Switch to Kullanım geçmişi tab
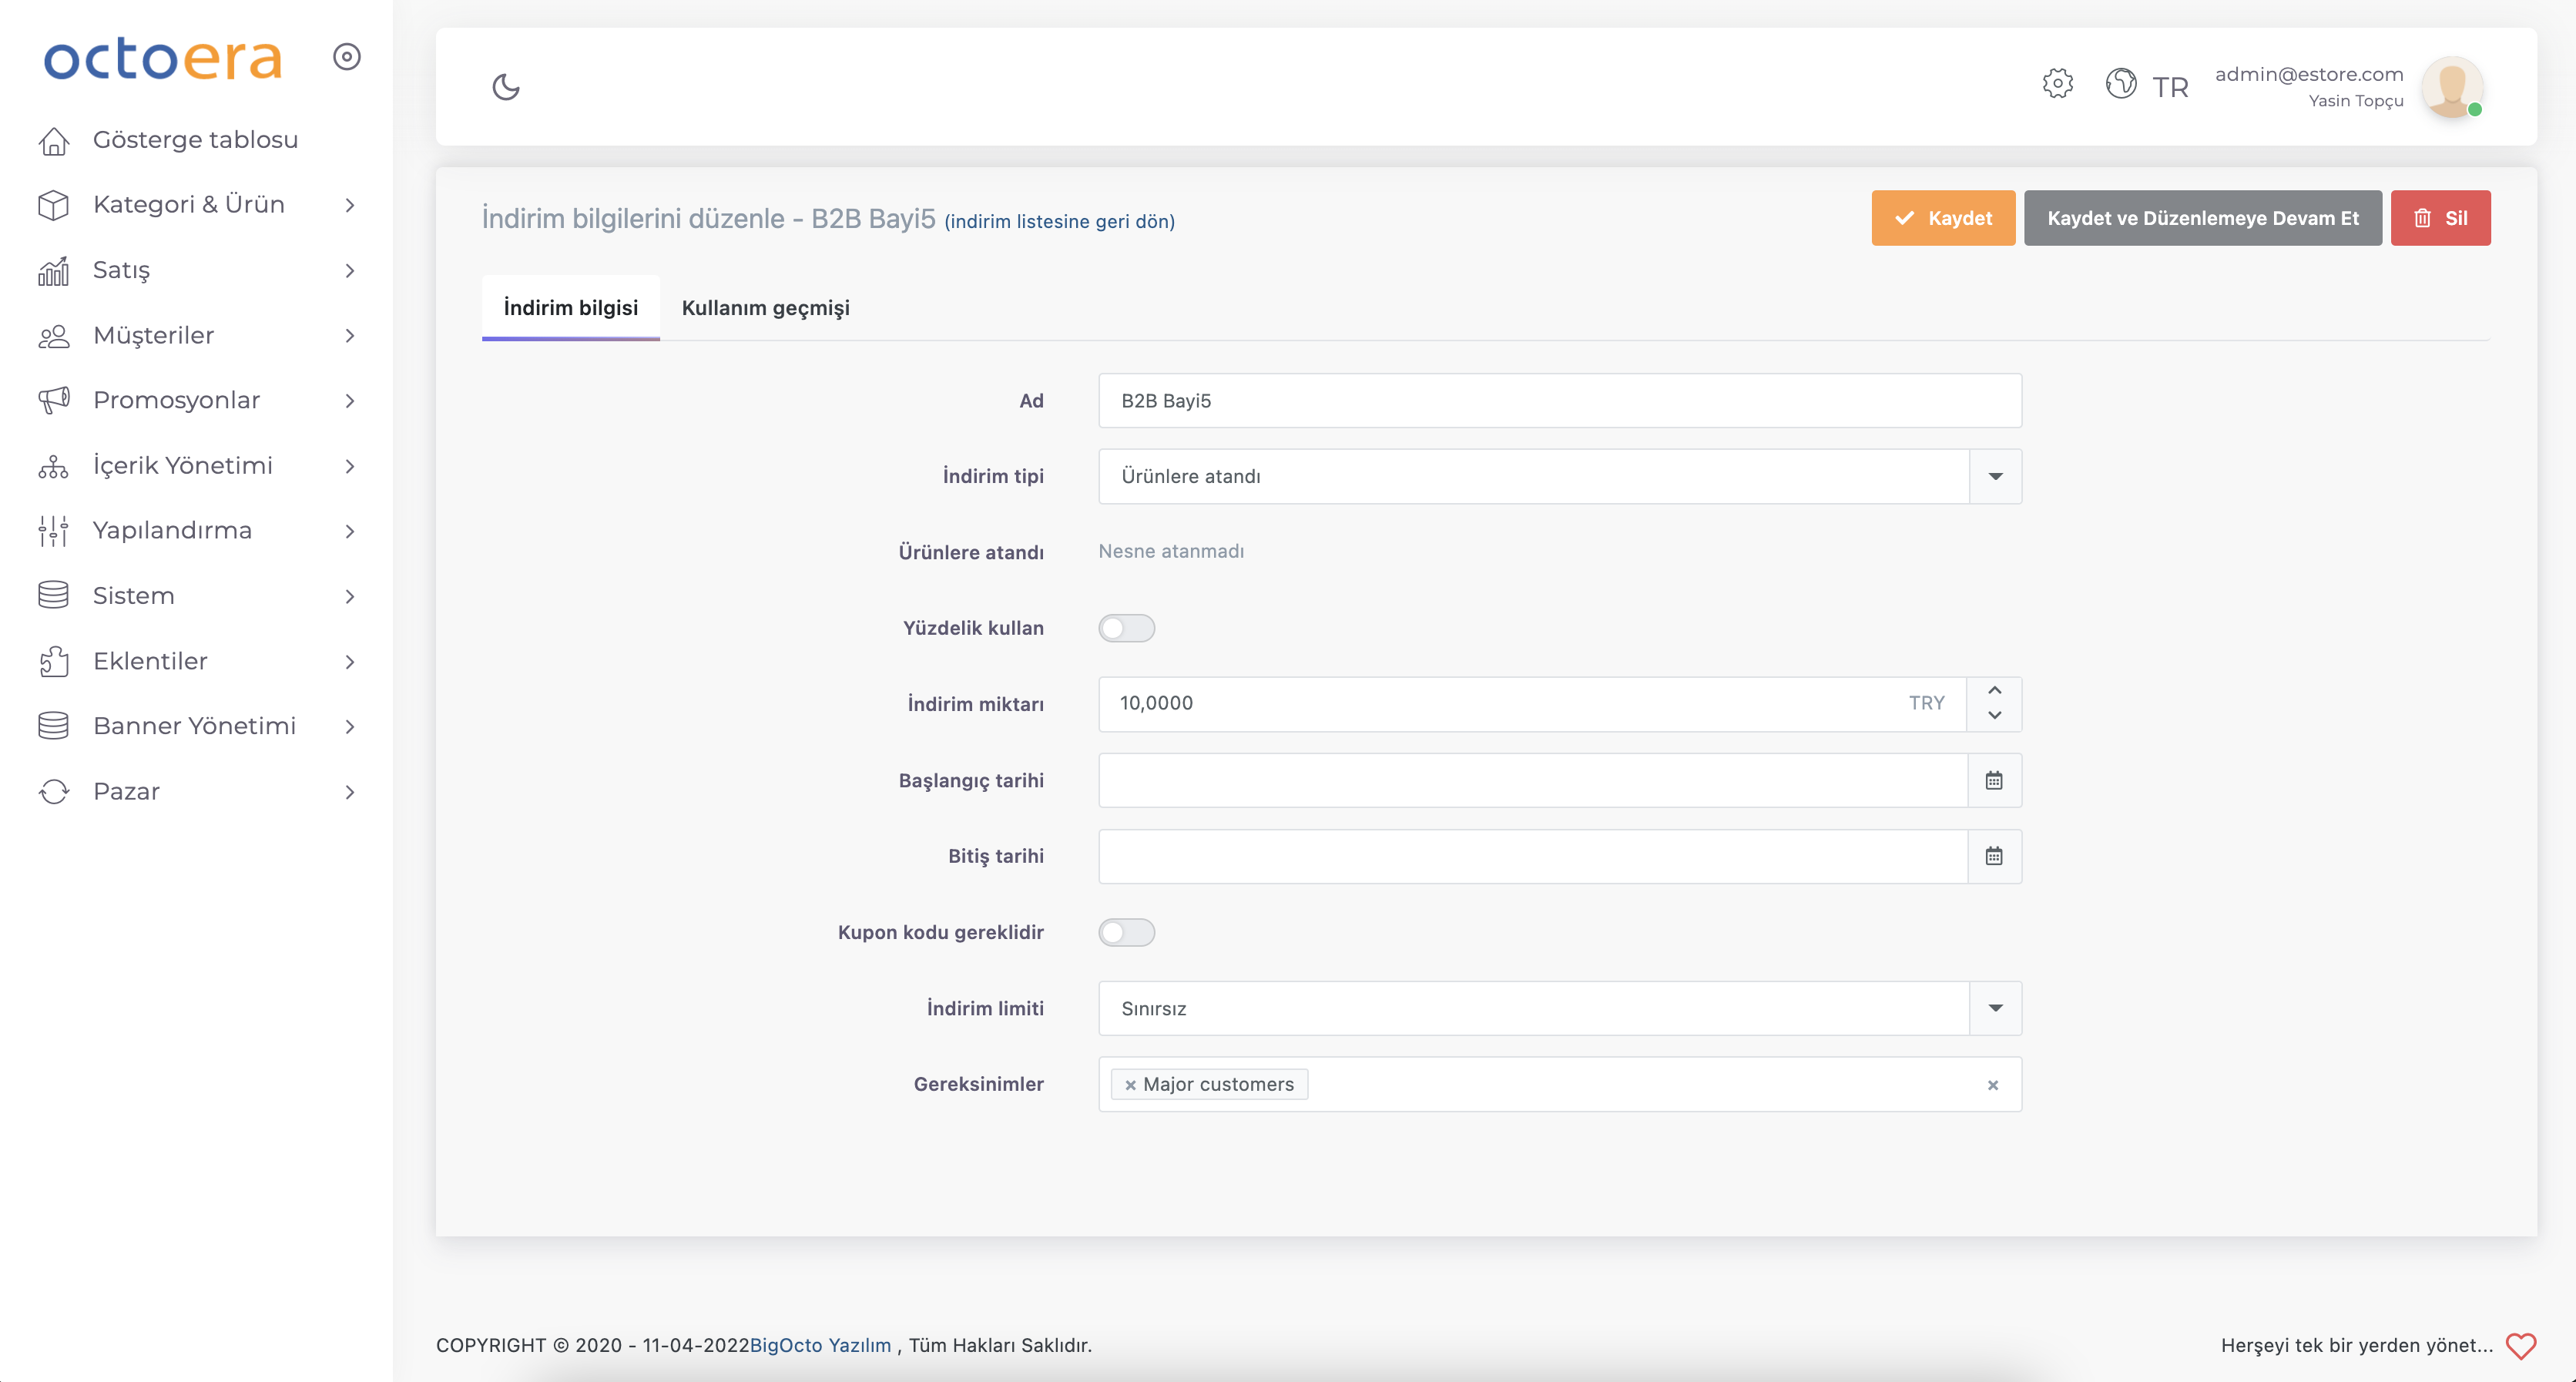 point(765,308)
